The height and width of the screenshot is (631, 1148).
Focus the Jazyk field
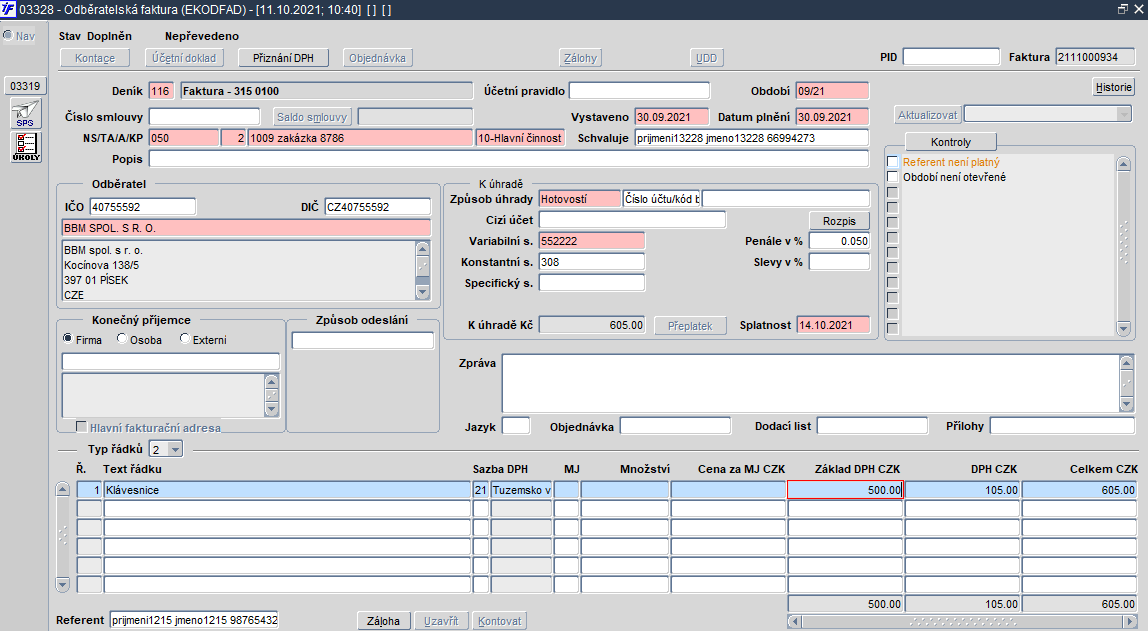click(516, 426)
